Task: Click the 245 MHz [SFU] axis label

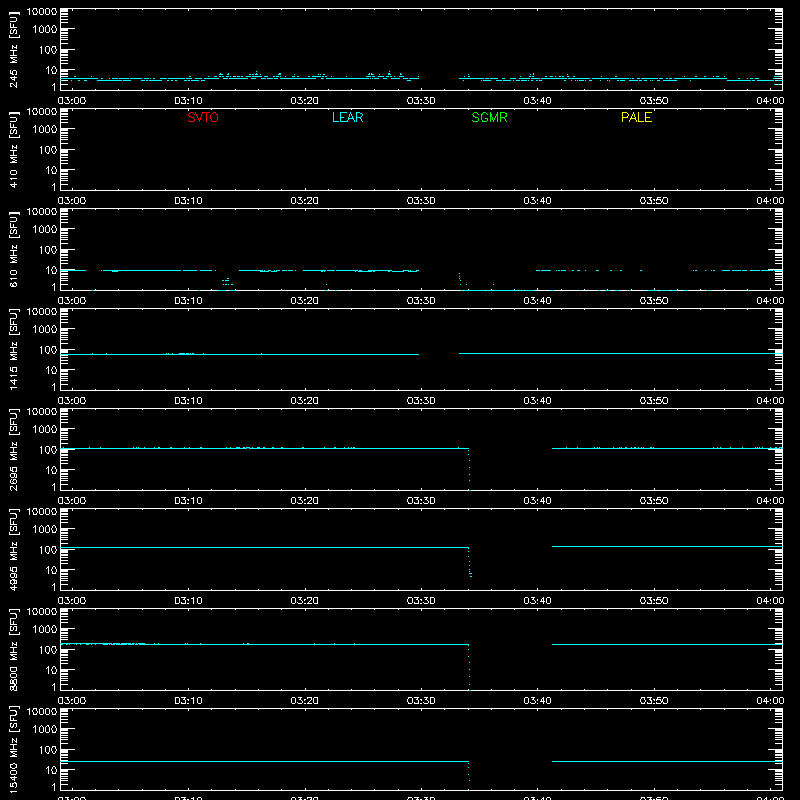Action: (x=13, y=49)
